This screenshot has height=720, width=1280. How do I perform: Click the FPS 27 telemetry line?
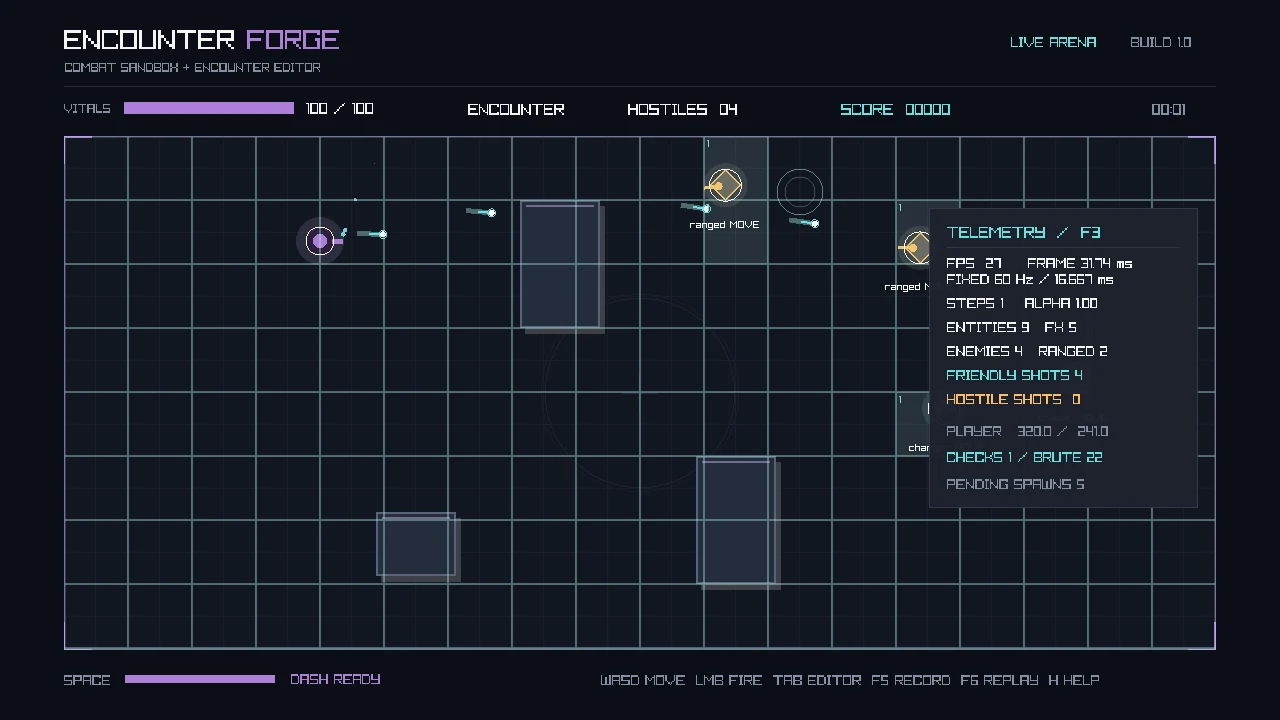(x=1039, y=263)
